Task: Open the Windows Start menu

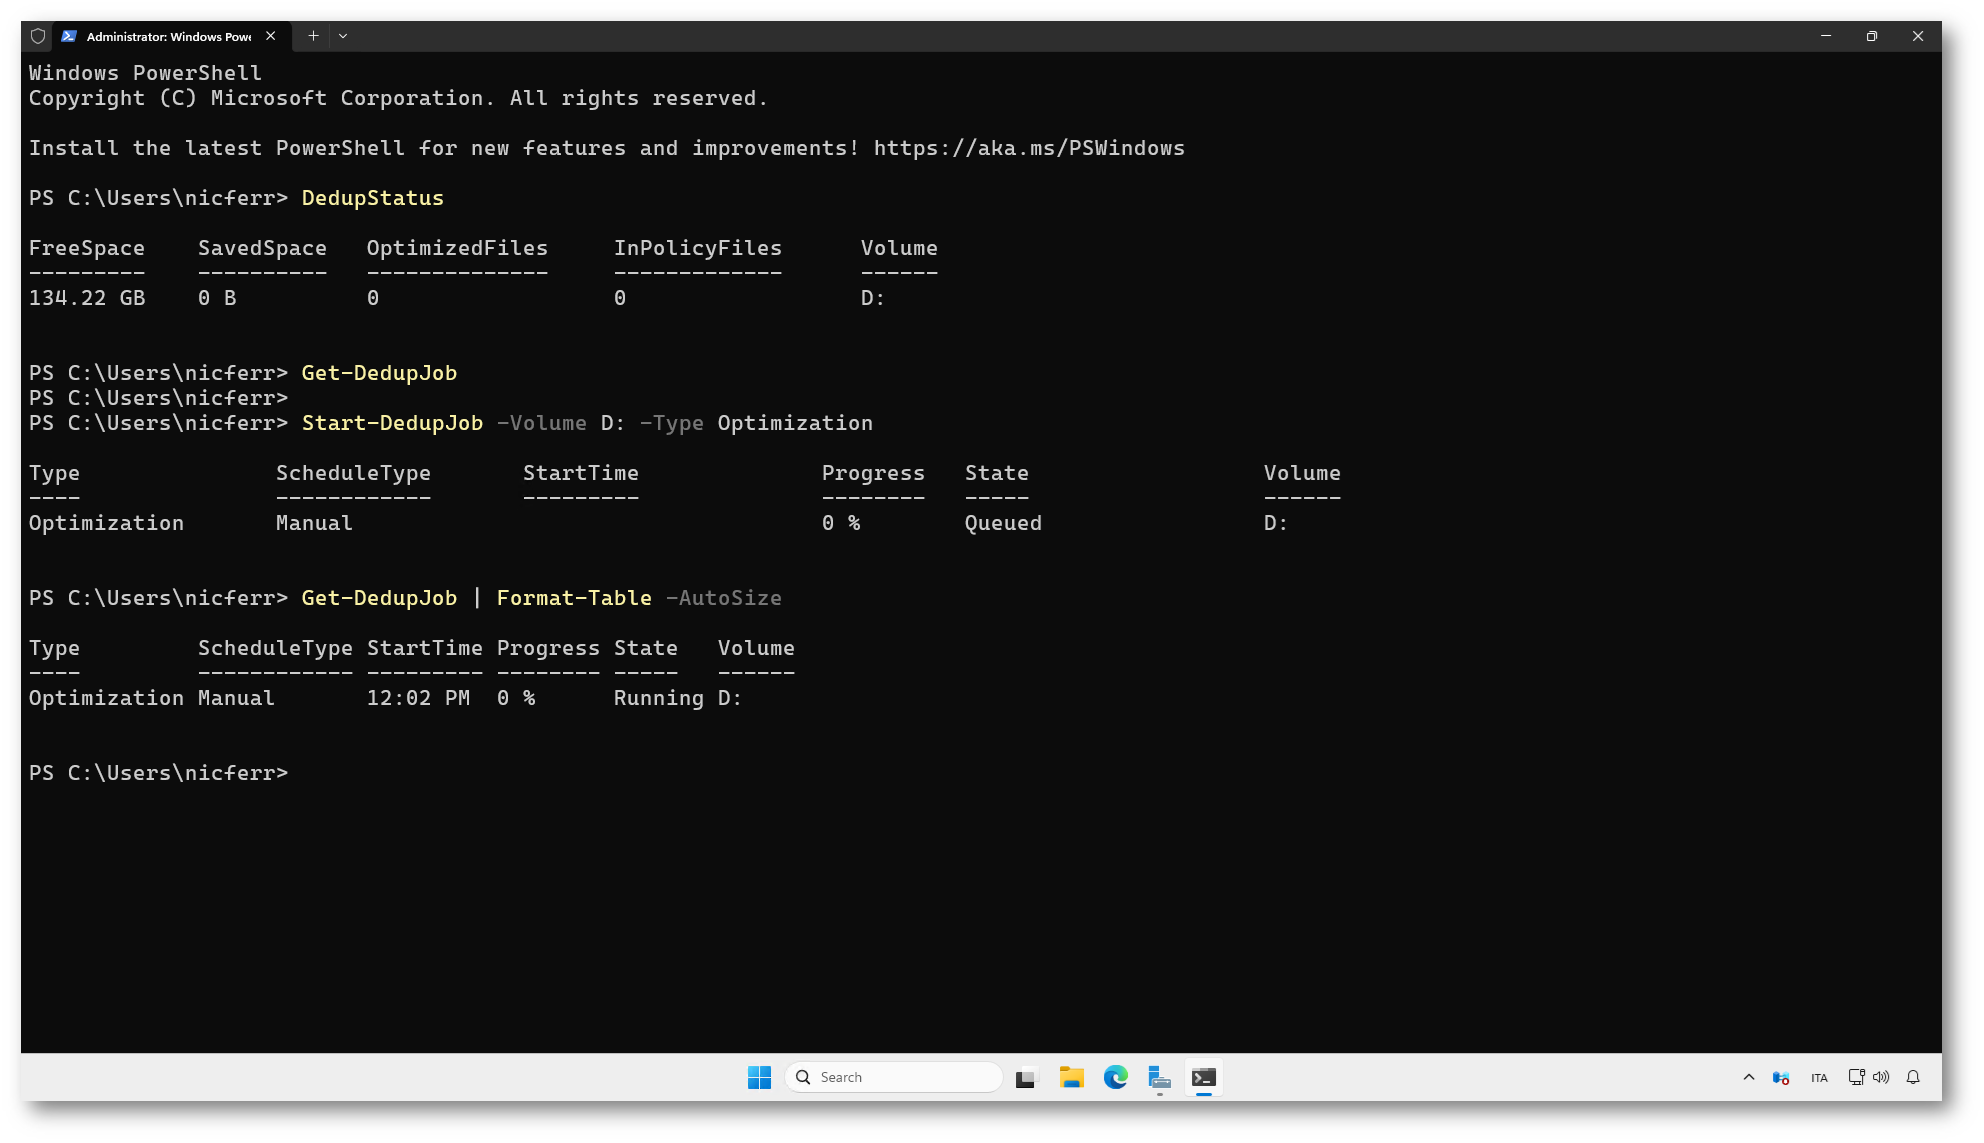Action: pos(759,1077)
